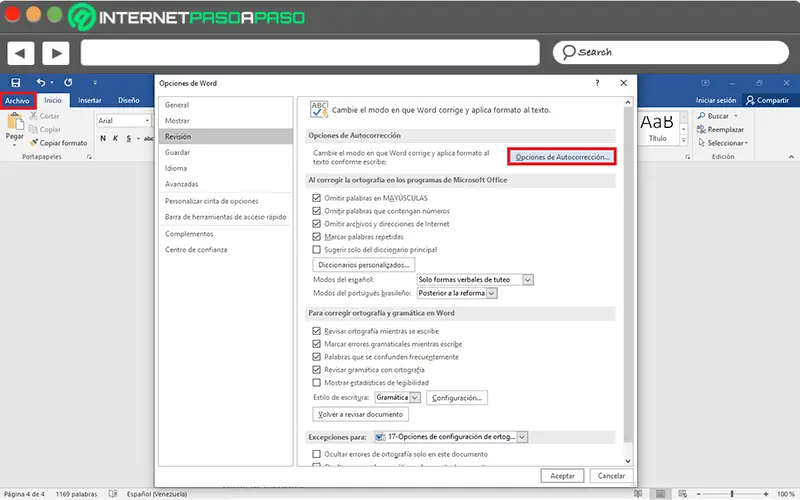Enable Sugerir solo del diccionario principal

click(x=316, y=249)
